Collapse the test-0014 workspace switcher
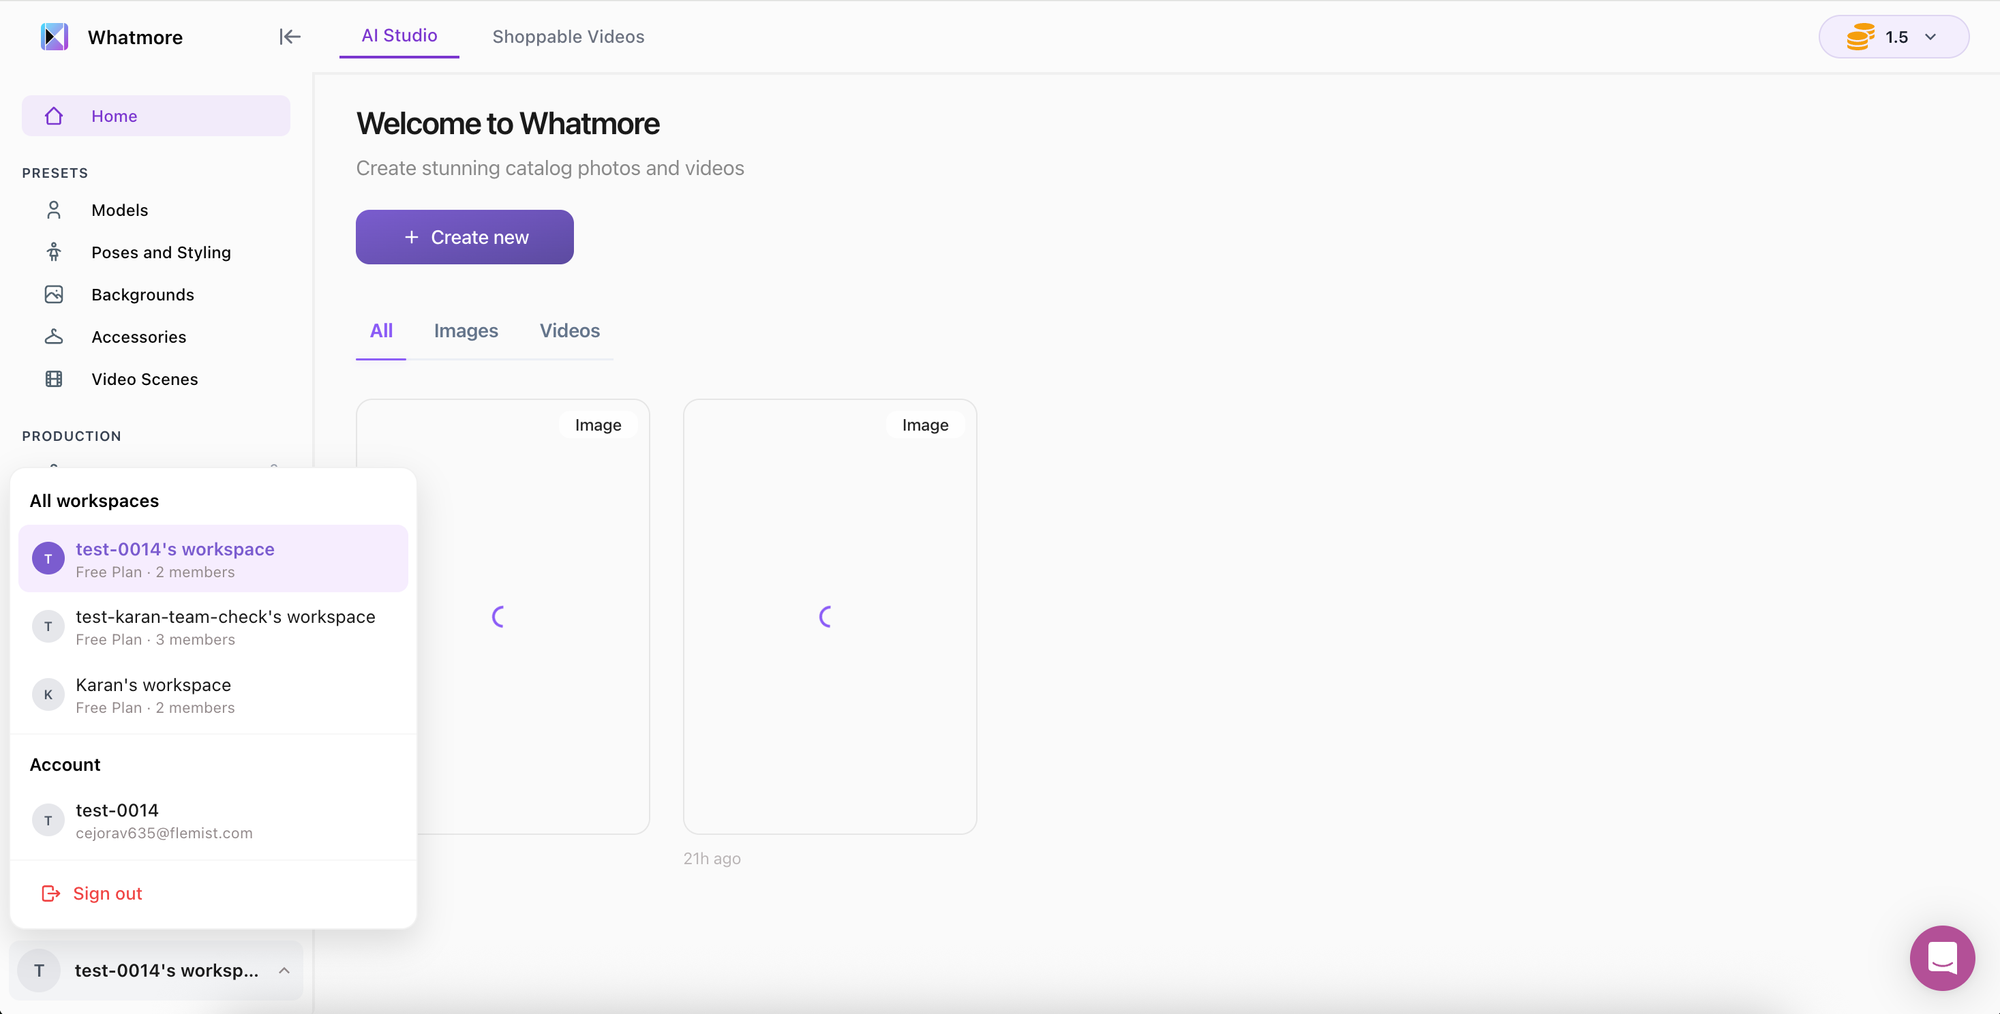This screenshot has width=2000, height=1014. (284, 971)
